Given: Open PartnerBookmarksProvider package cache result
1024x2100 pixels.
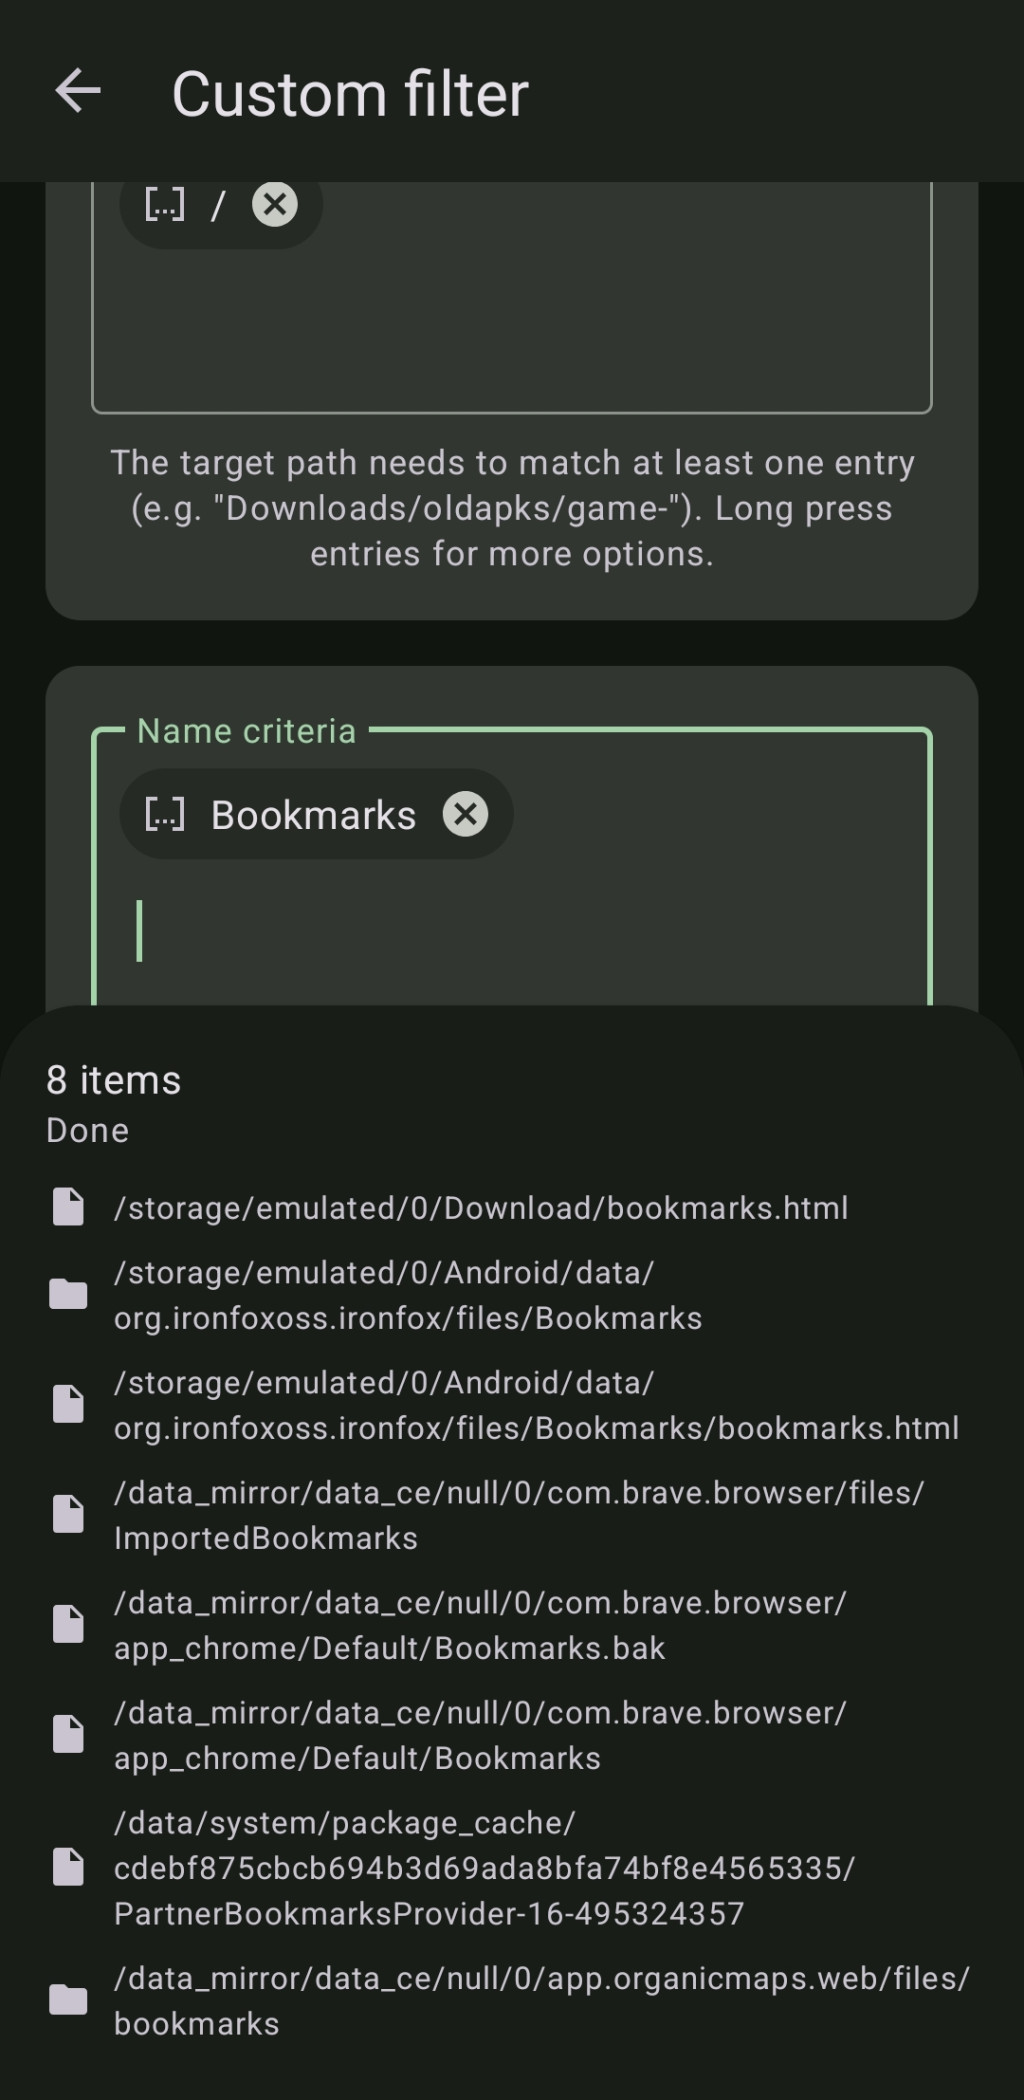Looking at the screenshot, I should click(484, 1868).
